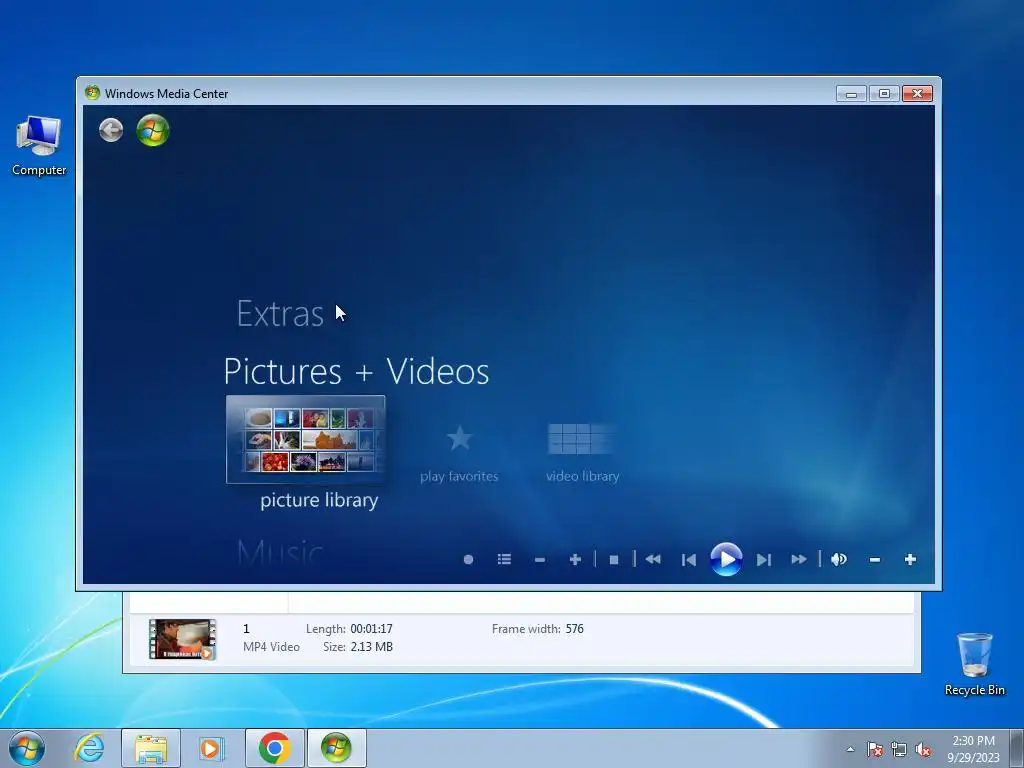Maximize the Windows Media Center window
Image resolution: width=1024 pixels, height=768 pixels.
click(884, 94)
